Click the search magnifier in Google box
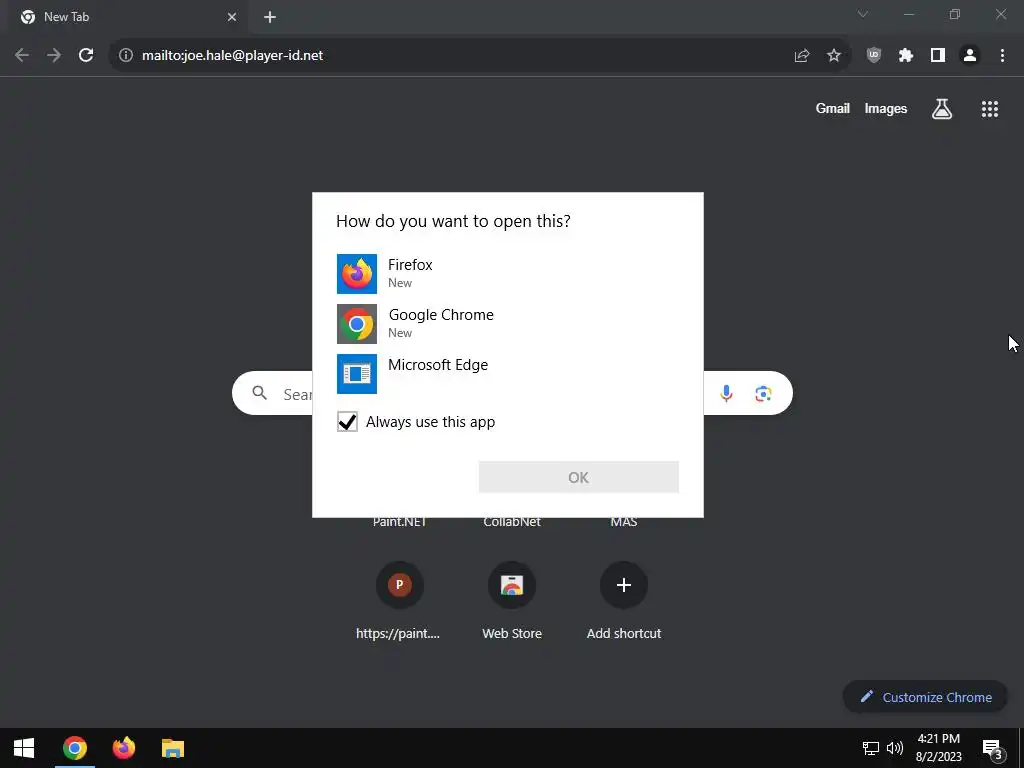 [x=260, y=393]
